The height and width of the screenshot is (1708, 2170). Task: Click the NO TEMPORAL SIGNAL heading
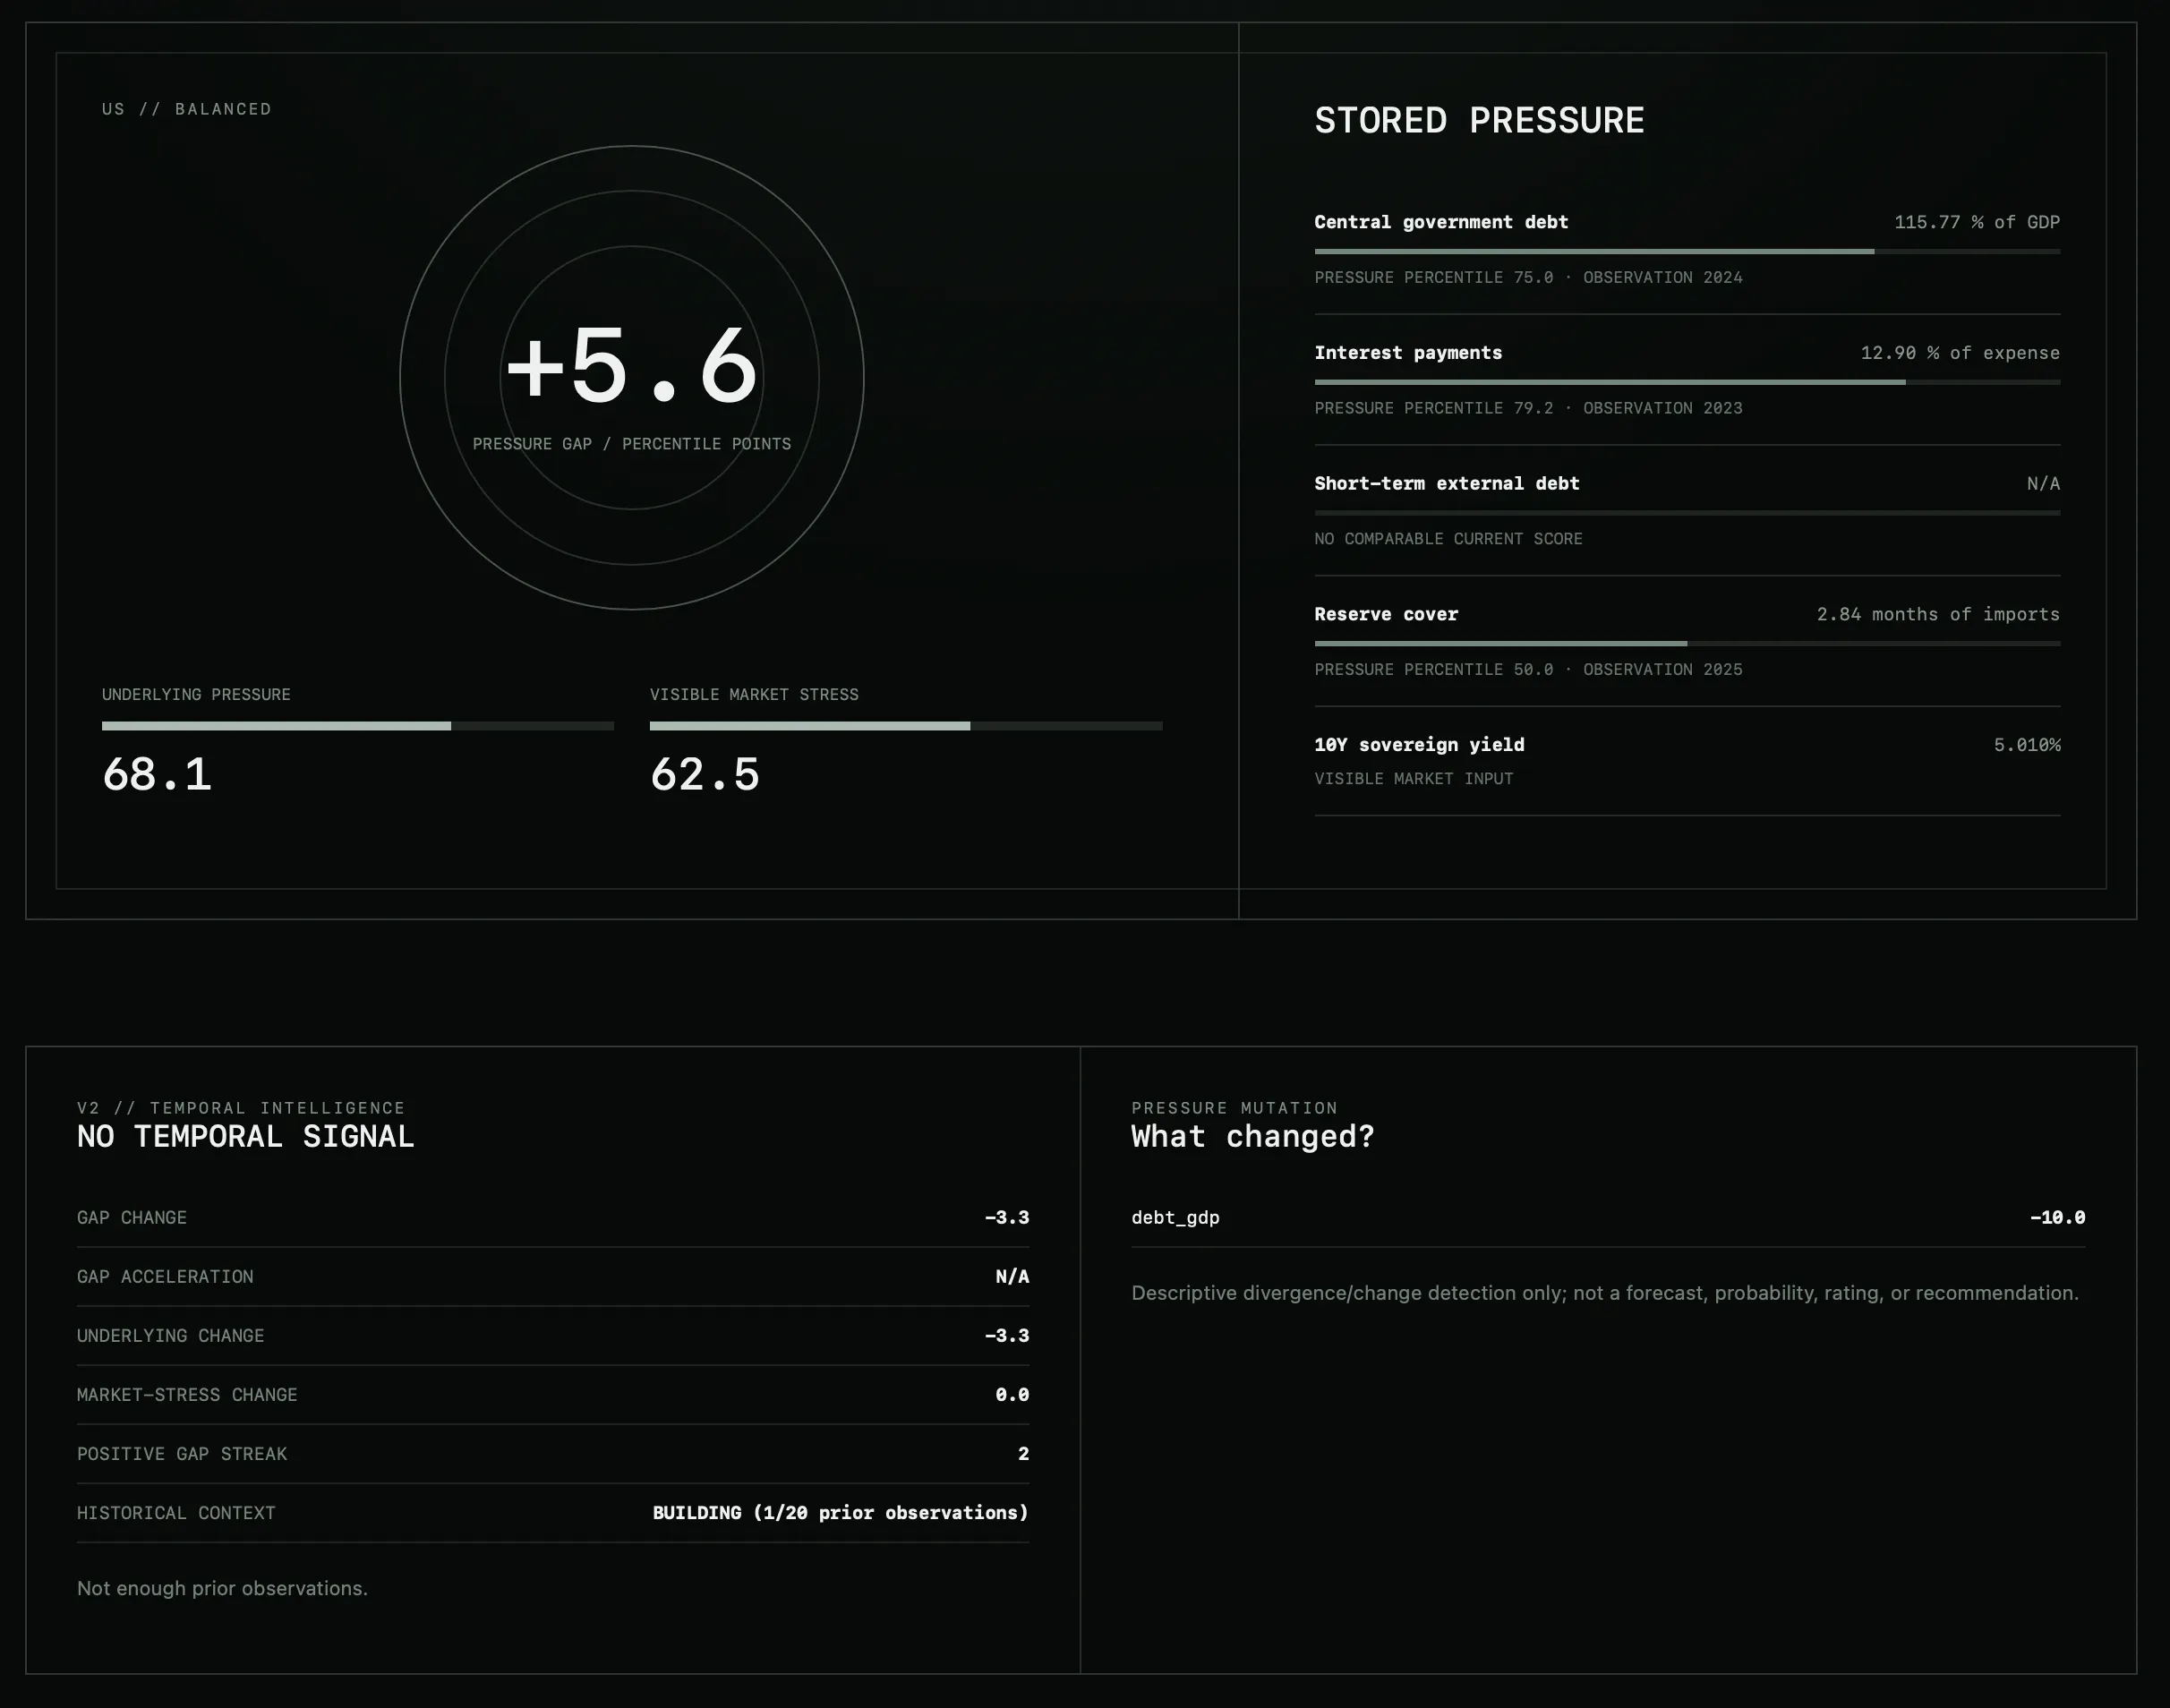[245, 1137]
